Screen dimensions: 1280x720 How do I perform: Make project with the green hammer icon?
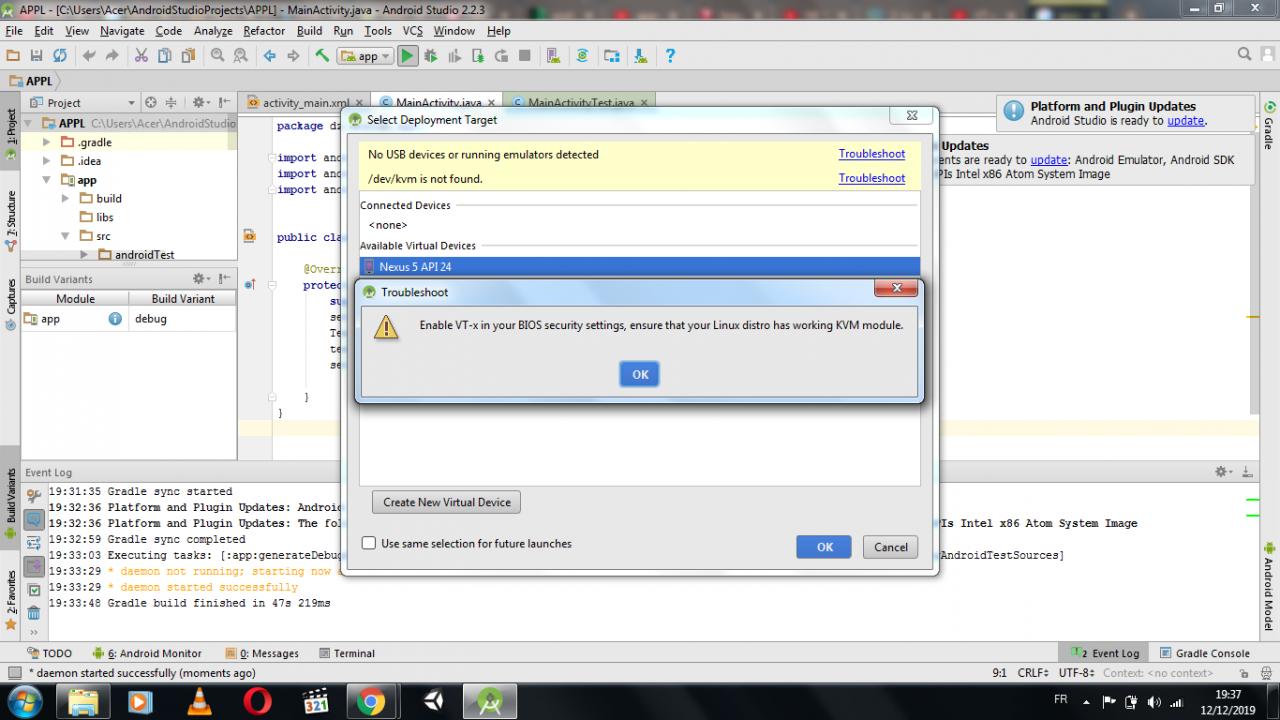pos(322,56)
